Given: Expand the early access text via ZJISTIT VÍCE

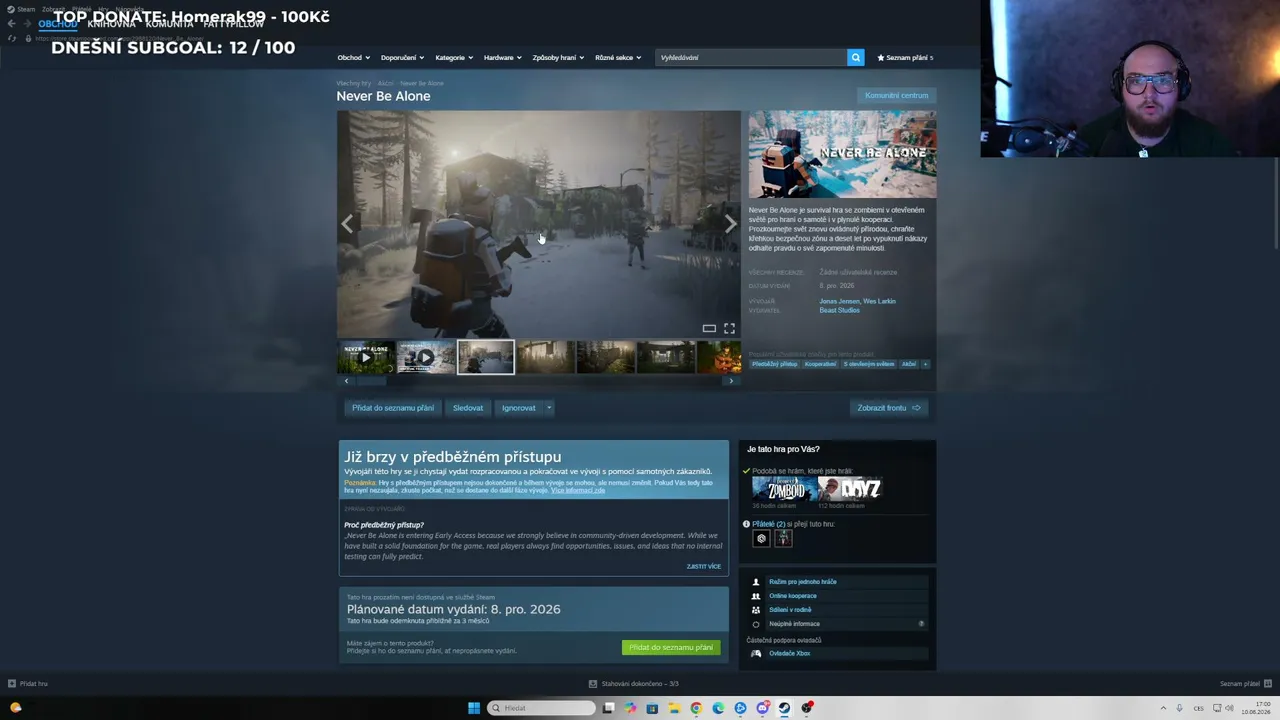Looking at the screenshot, I should (x=704, y=566).
